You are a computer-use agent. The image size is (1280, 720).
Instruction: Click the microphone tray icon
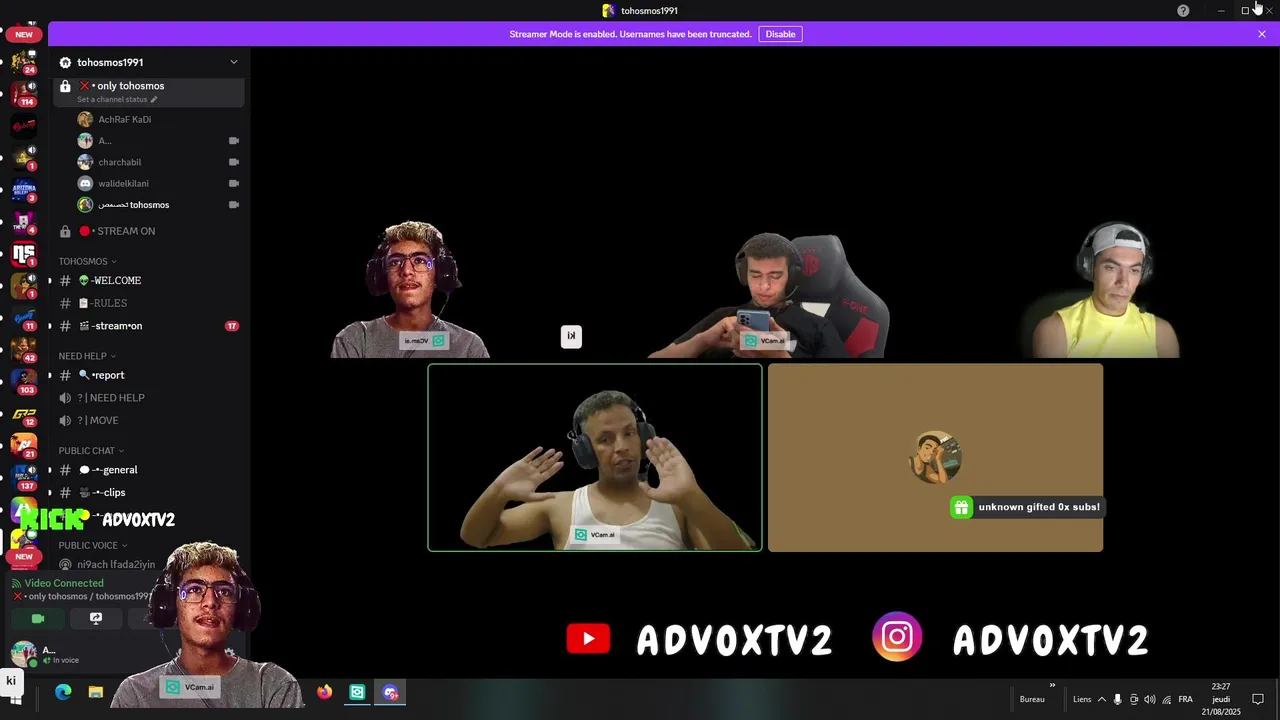[x=1118, y=699]
